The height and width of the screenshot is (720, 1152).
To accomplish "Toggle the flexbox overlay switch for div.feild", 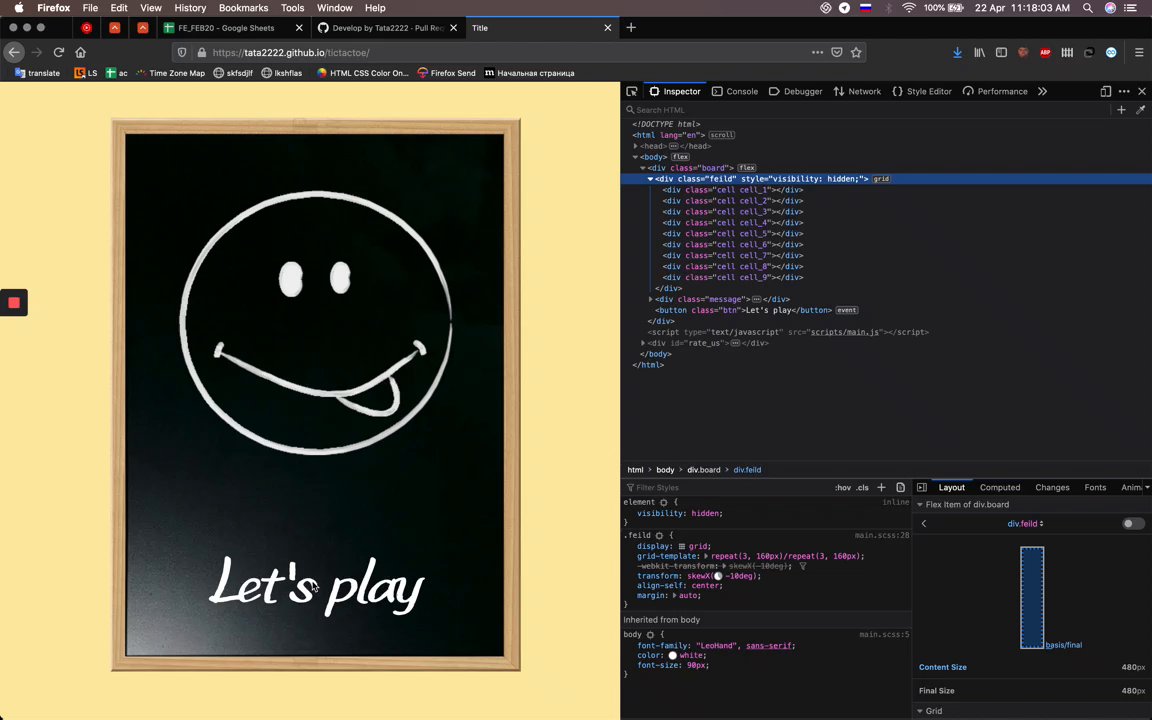I will tap(1132, 524).
